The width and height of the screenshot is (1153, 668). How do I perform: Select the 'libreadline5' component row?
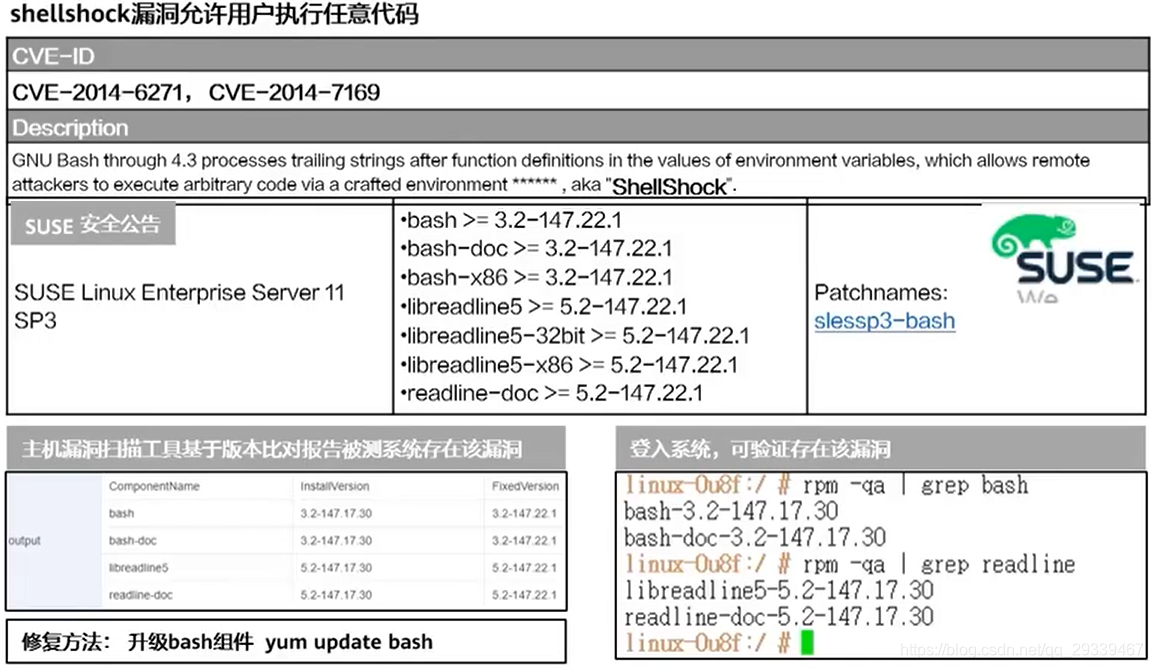coord(334,568)
